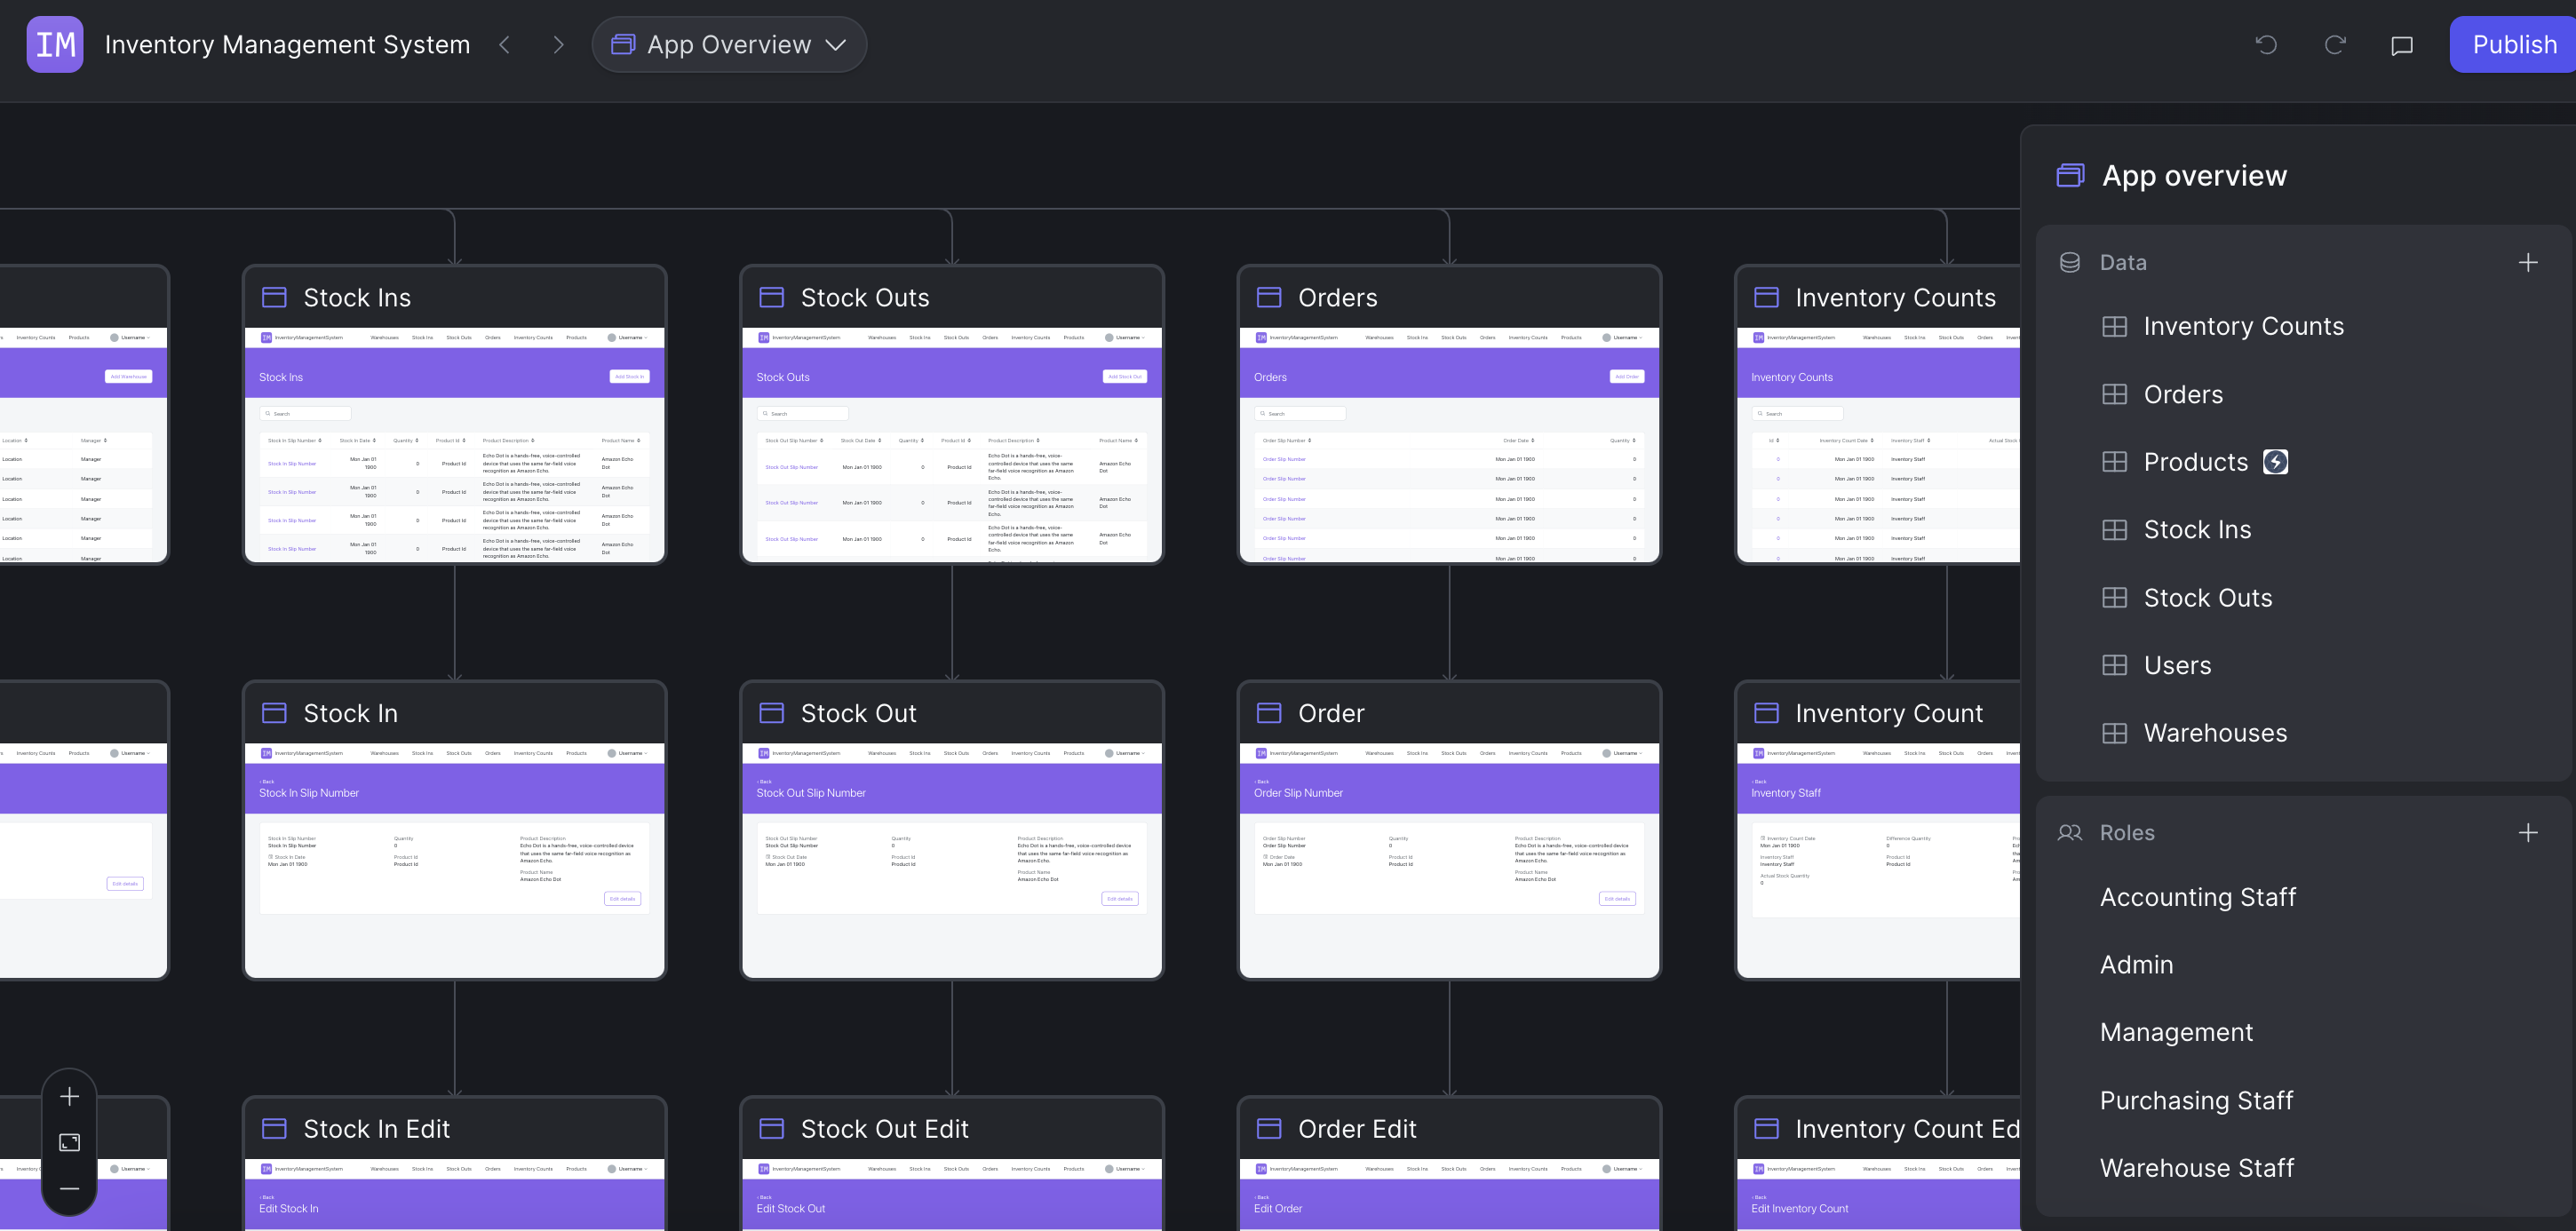Go to the previous screen chevron
This screenshot has width=2576, height=1231.
pos(505,45)
